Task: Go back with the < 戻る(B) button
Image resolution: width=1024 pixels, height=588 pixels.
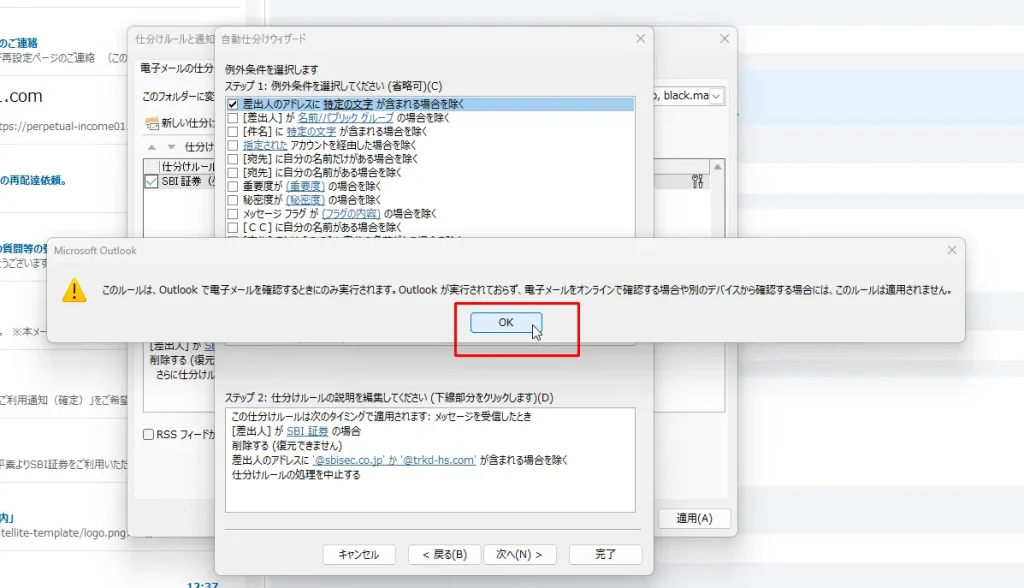Action: click(444, 554)
